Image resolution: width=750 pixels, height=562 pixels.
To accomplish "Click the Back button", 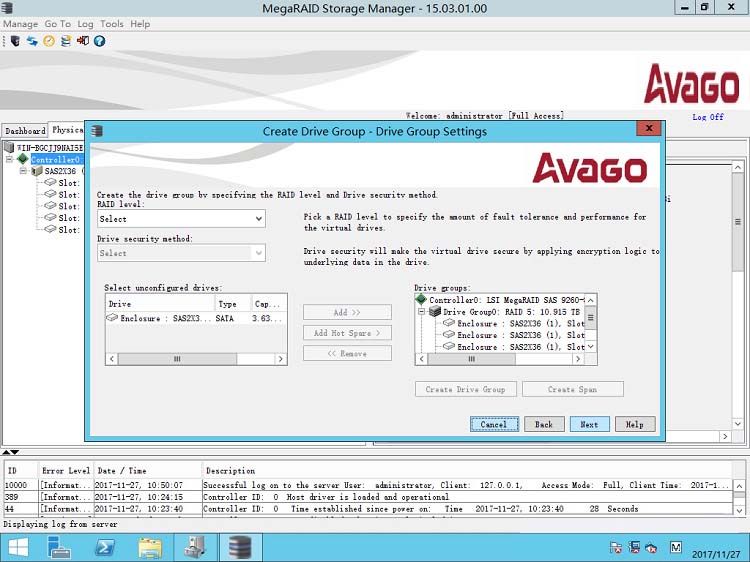I will point(544,424).
